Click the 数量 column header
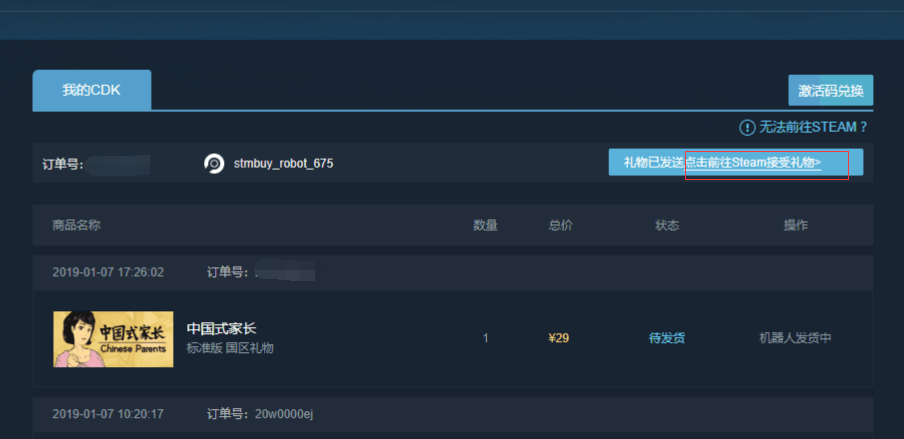The image size is (904, 439). click(x=485, y=225)
